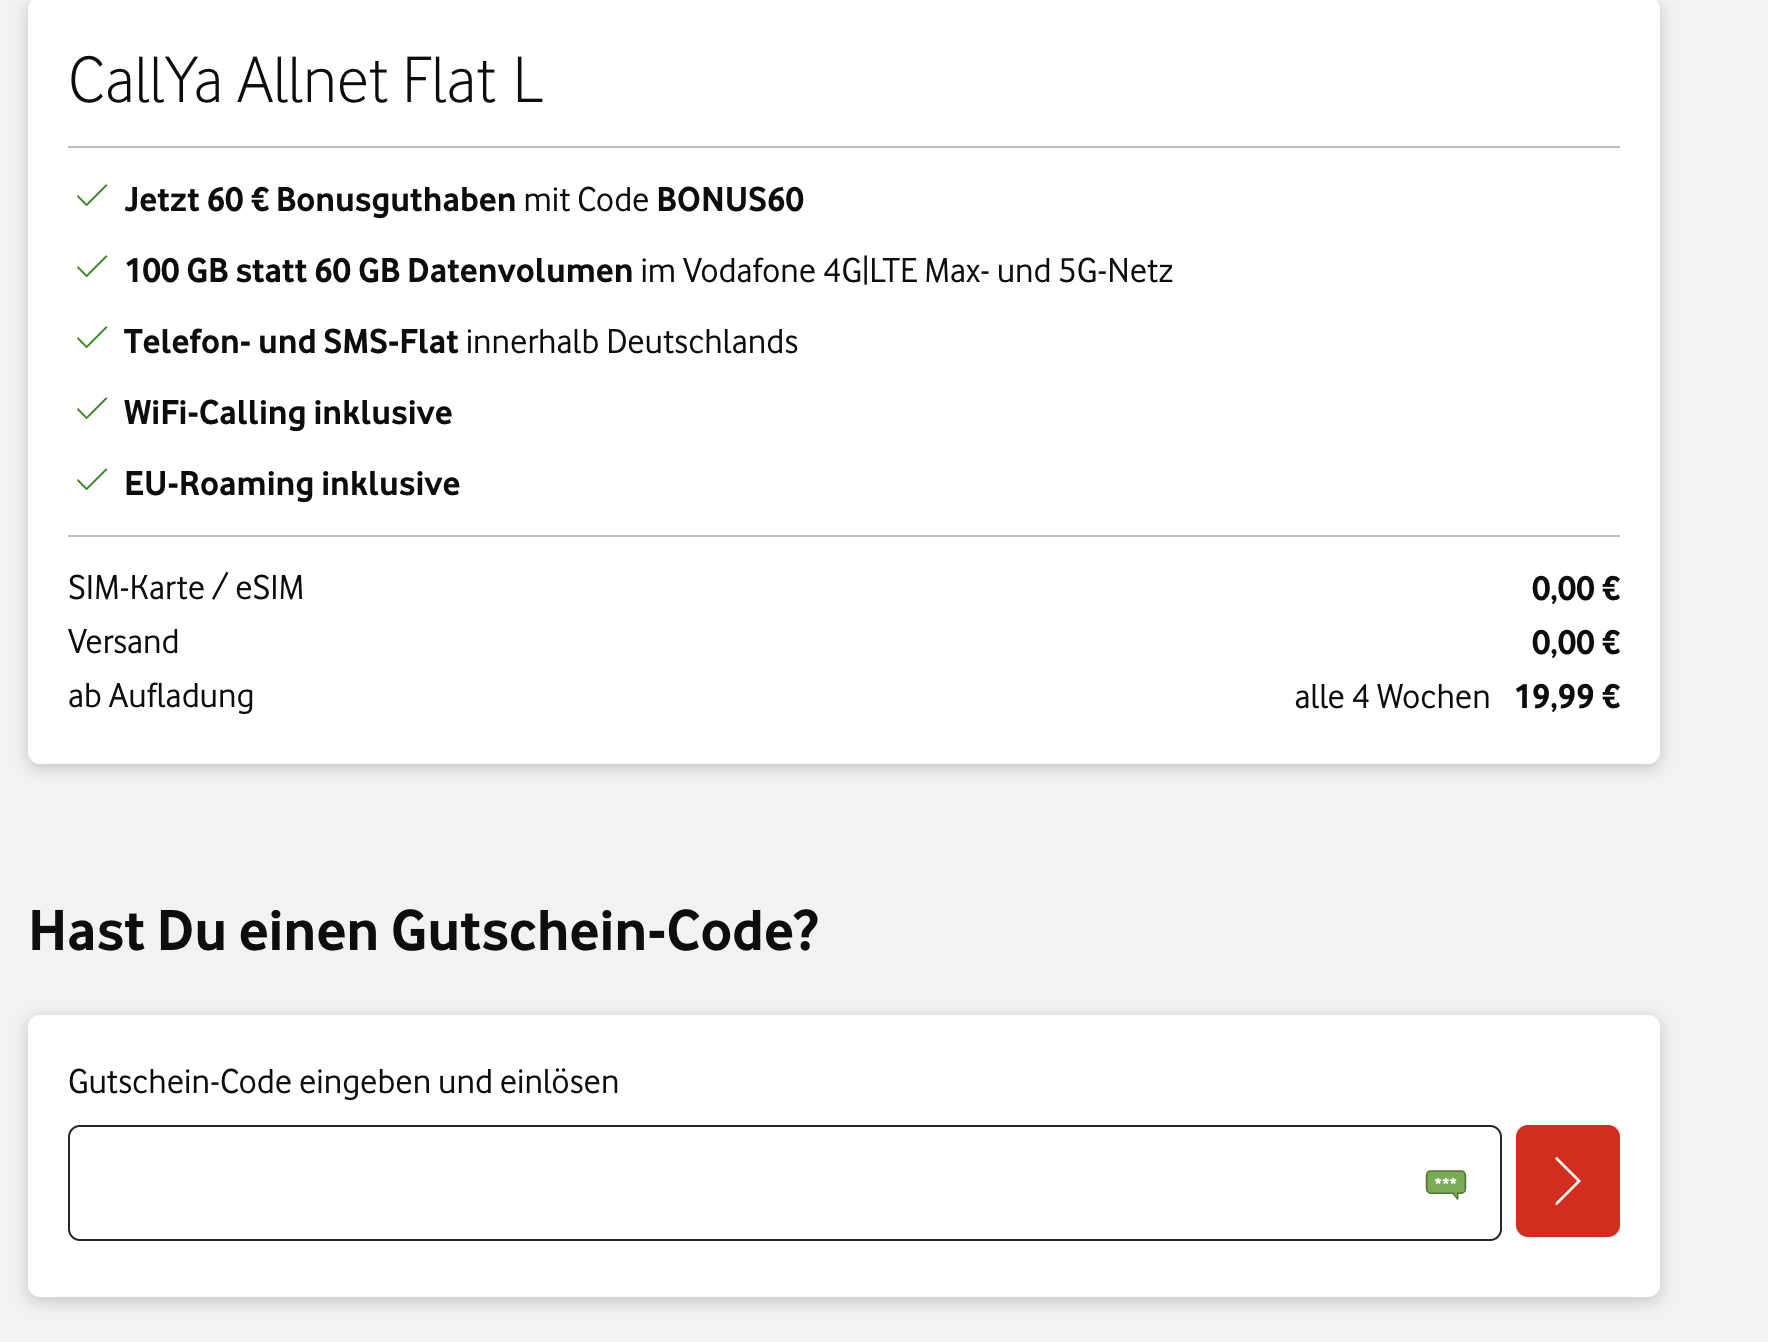
Task: Click the checkmark beside 100 GB Datenvolumen
Action: tap(92, 268)
